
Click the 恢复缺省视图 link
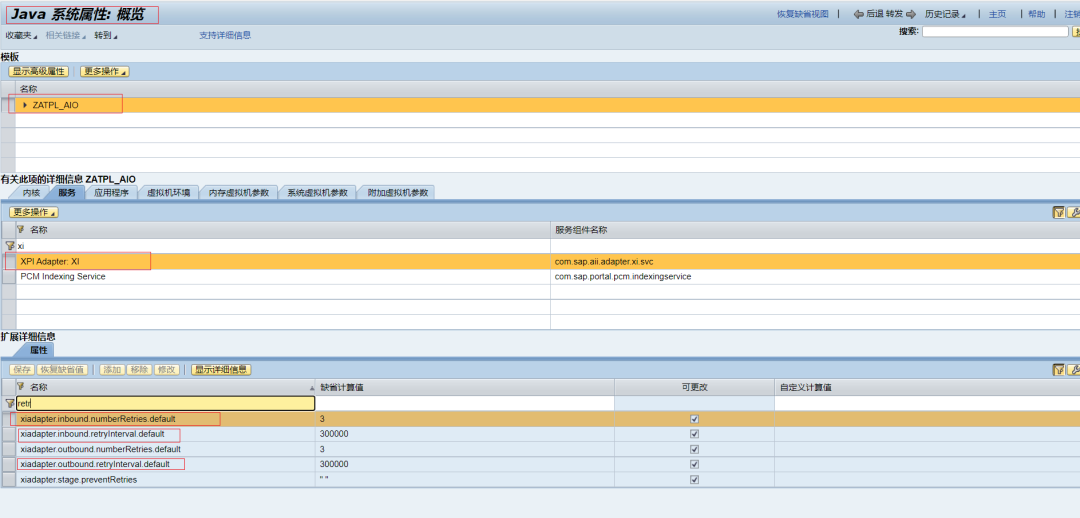coord(802,14)
